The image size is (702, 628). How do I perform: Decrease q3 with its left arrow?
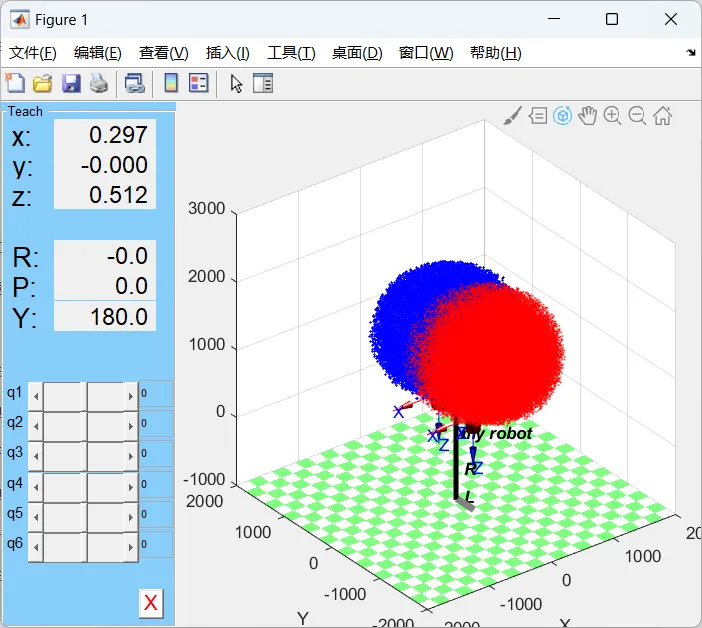click(36, 457)
